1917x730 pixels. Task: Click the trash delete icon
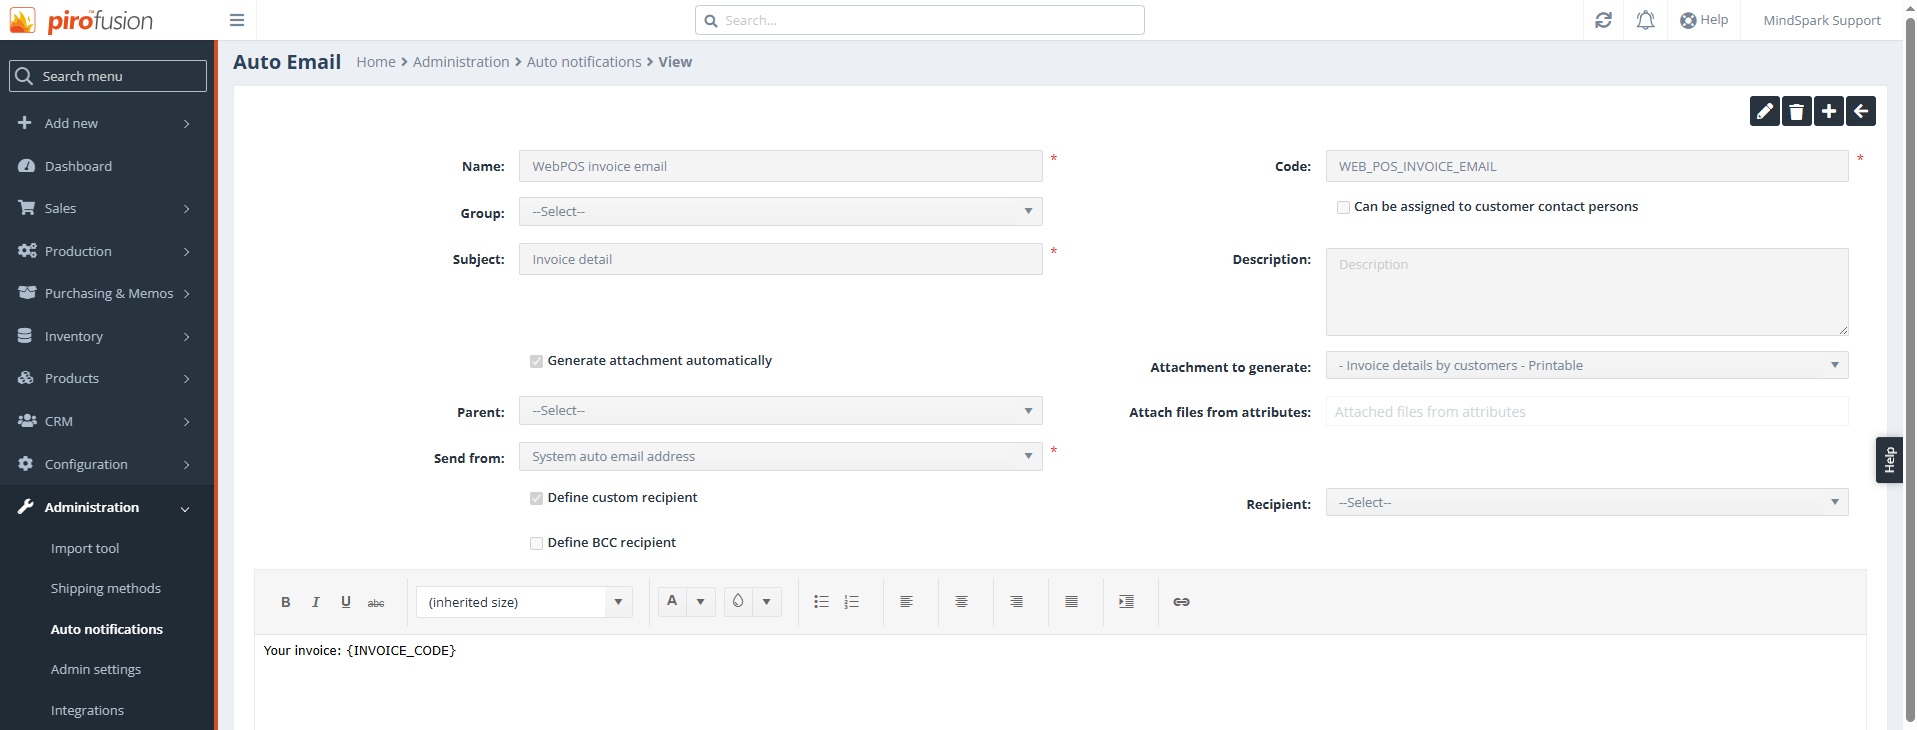point(1796,111)
